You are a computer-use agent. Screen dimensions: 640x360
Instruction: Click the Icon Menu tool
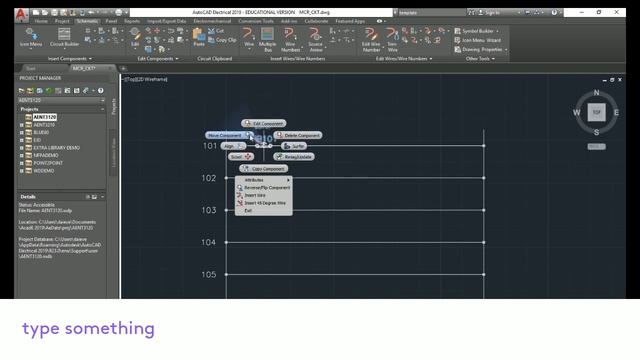31,38
